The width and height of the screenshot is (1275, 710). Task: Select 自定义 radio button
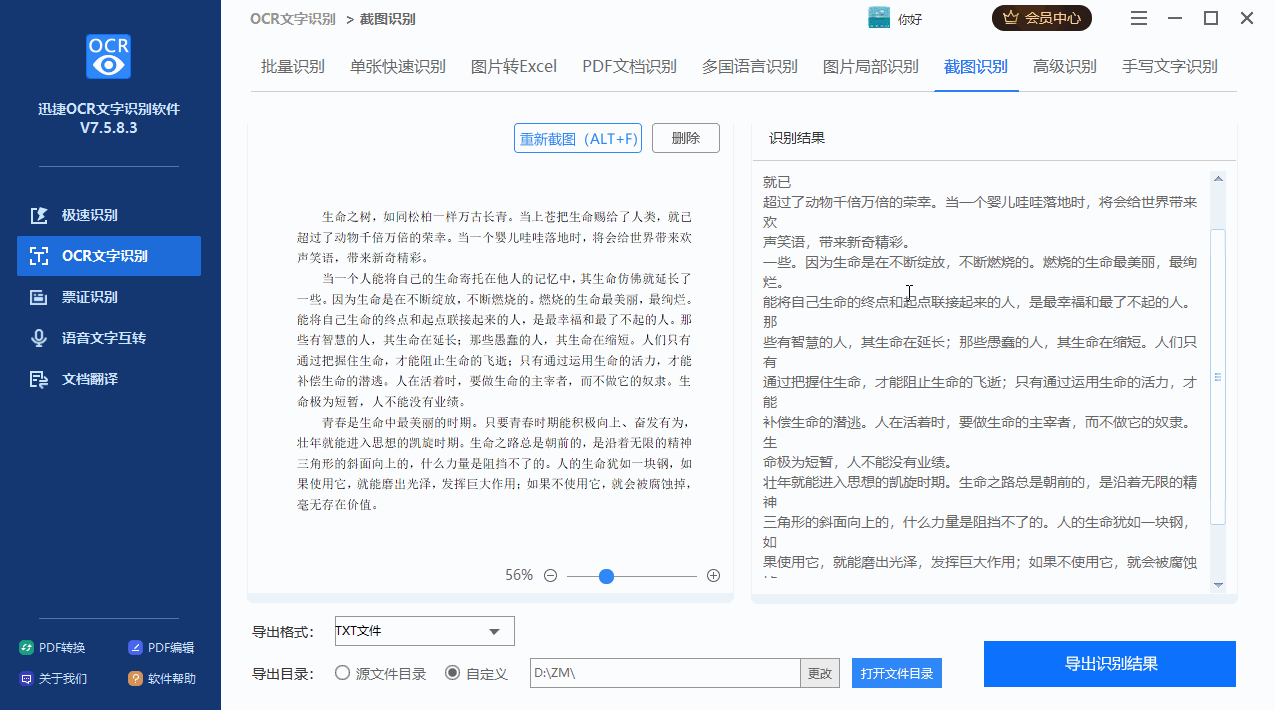(x=452, y=673)
